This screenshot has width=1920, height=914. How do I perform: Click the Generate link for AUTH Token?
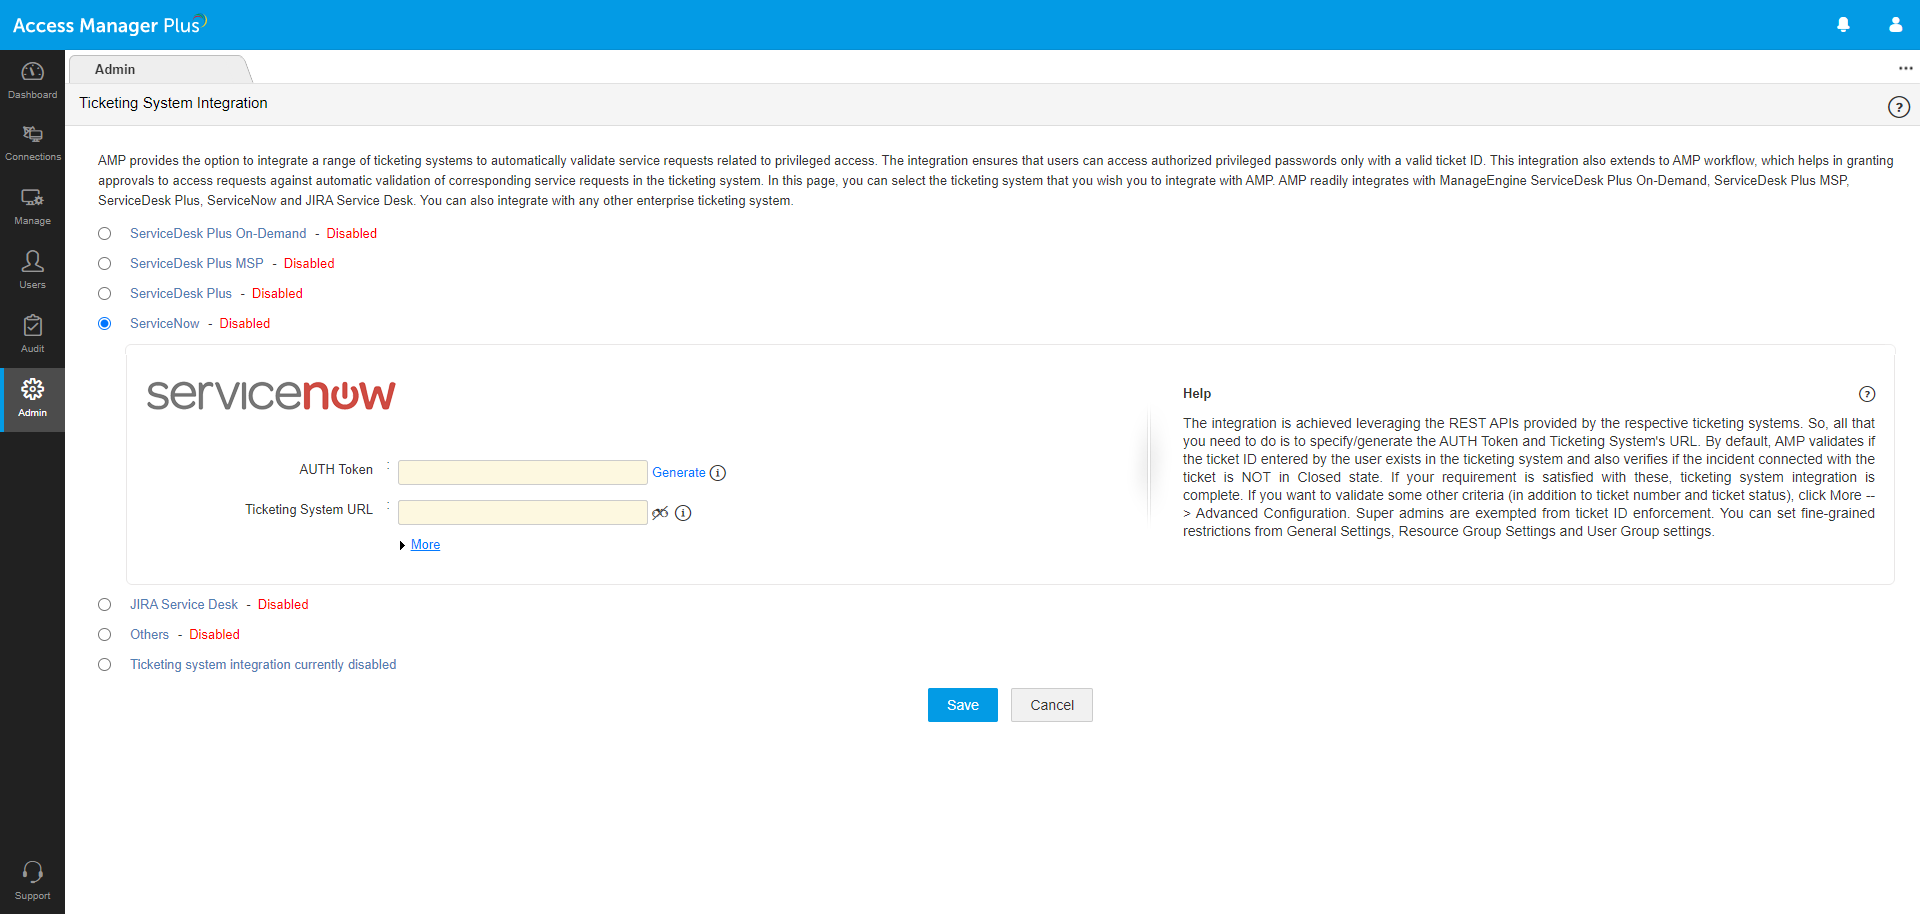point(679,473)
